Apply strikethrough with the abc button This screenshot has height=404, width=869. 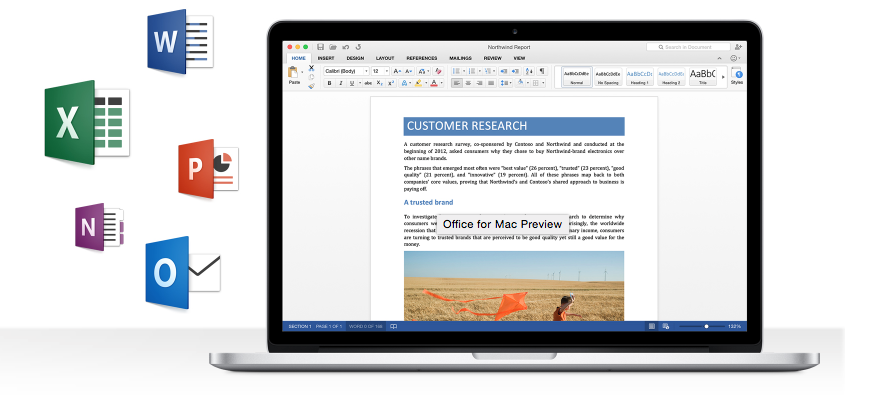click(x=368, y=83)
